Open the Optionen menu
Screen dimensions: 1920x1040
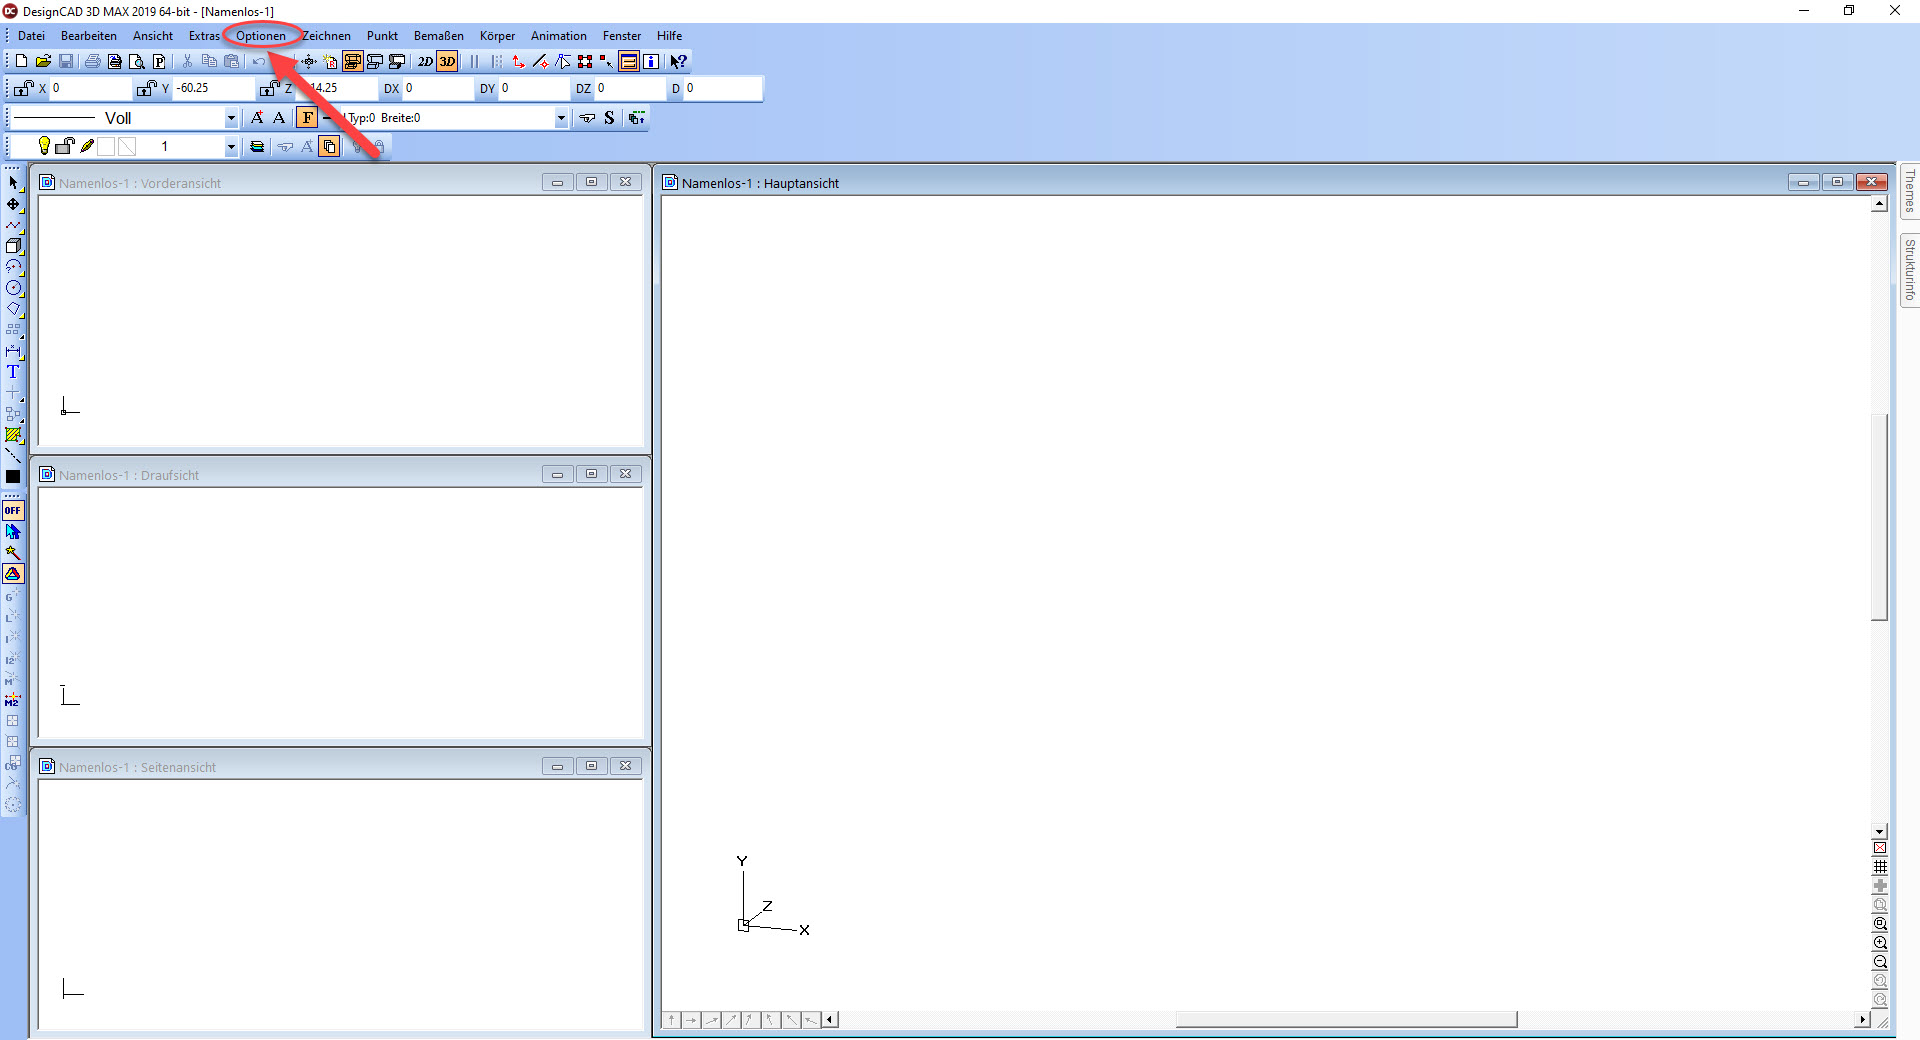pos(261,36)
